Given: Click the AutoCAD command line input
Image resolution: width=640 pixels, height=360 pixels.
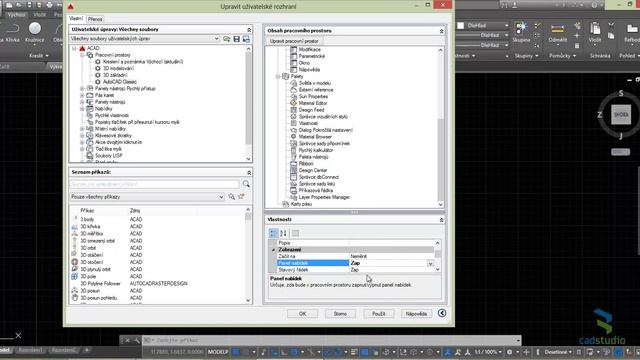Looking at the screenshot, I should click(331, 340).
